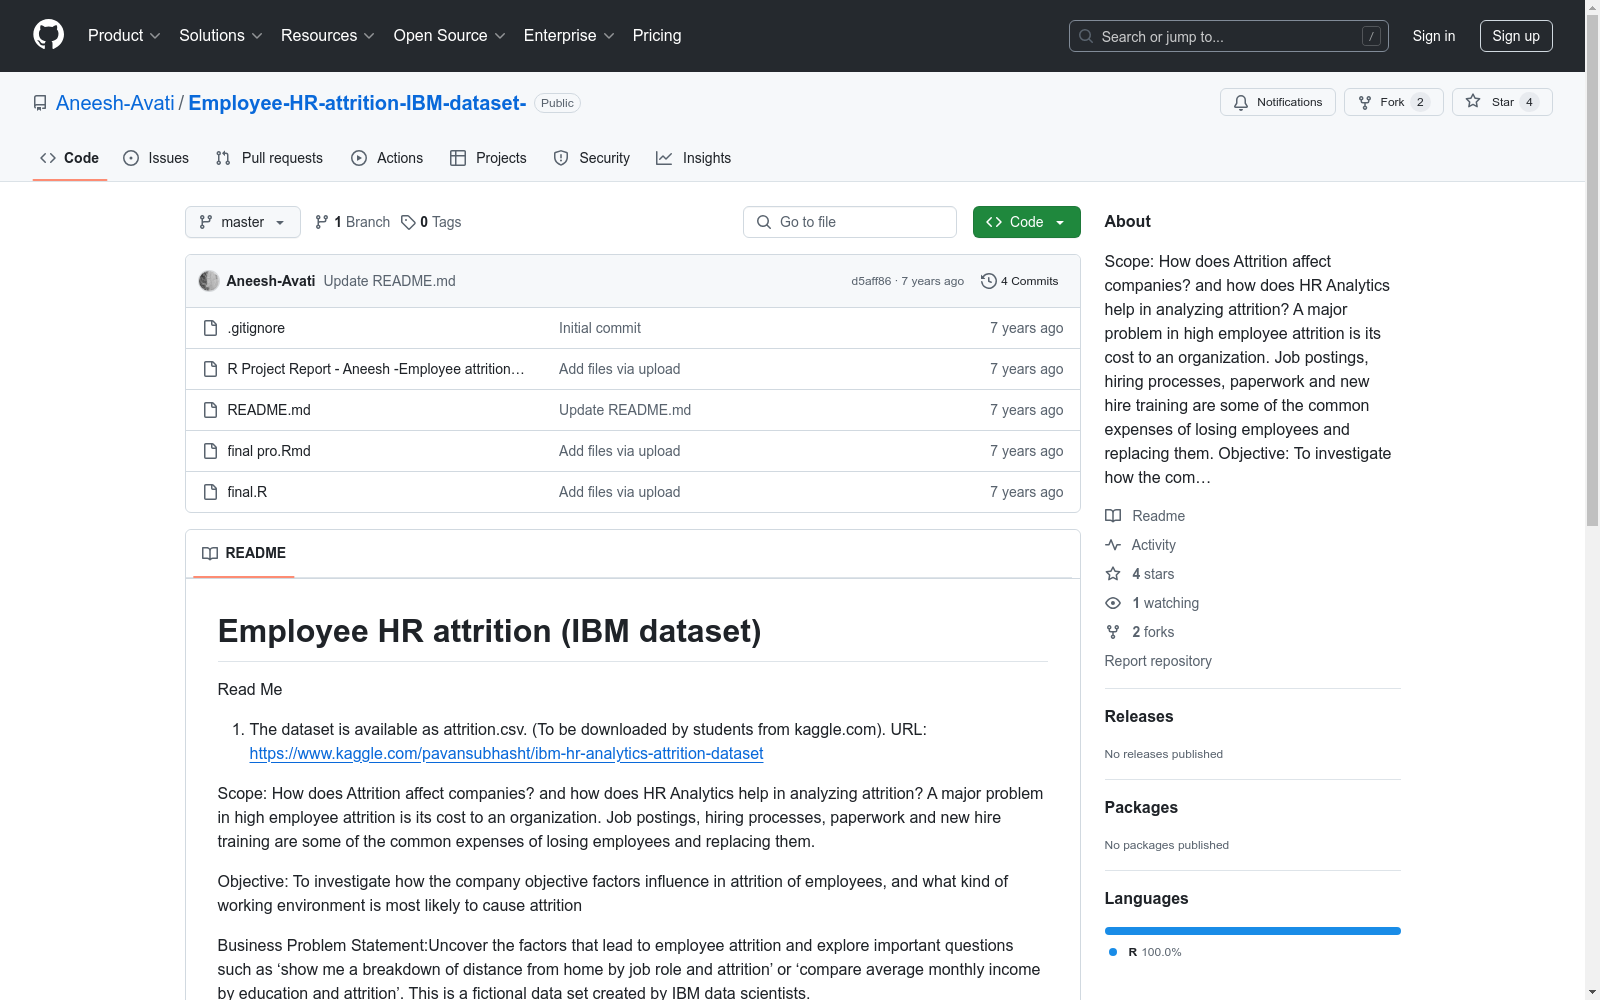This screenshot has width=1600, height=1000.
Task: Click the Sign in link
Action: pos(1433,36)
